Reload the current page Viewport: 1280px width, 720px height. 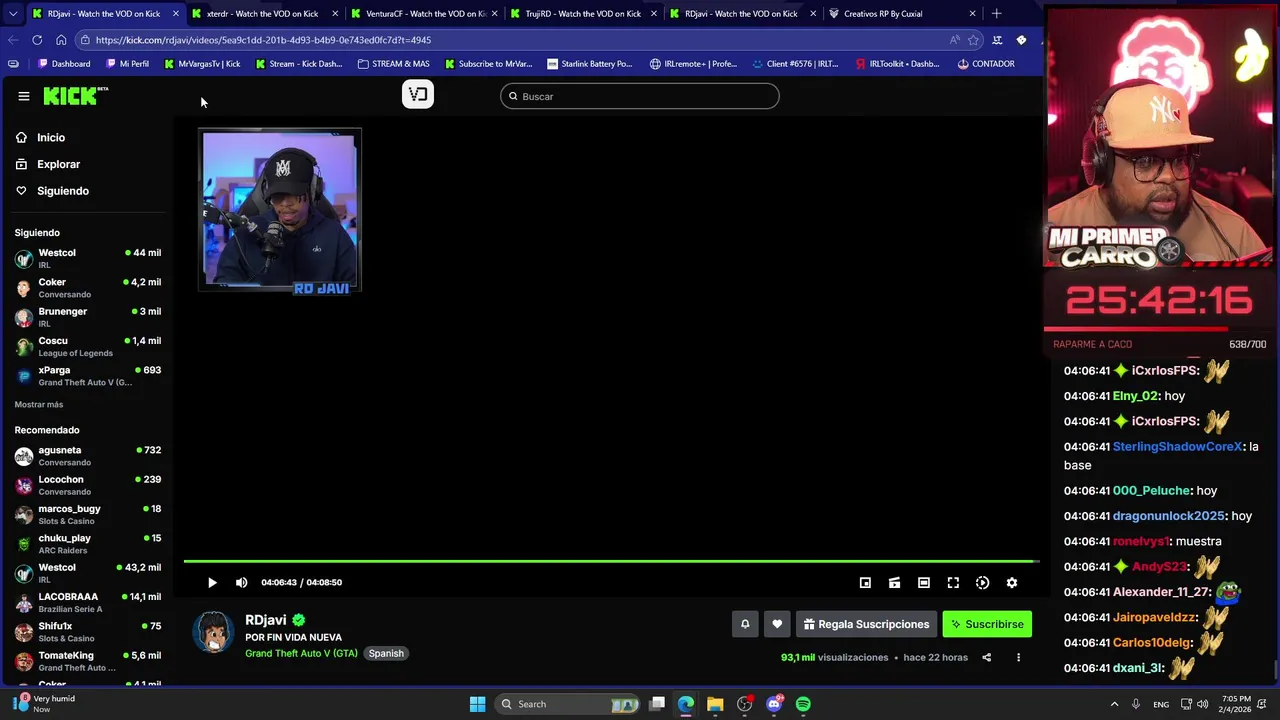pyautogui.click(x=37, y=40)
